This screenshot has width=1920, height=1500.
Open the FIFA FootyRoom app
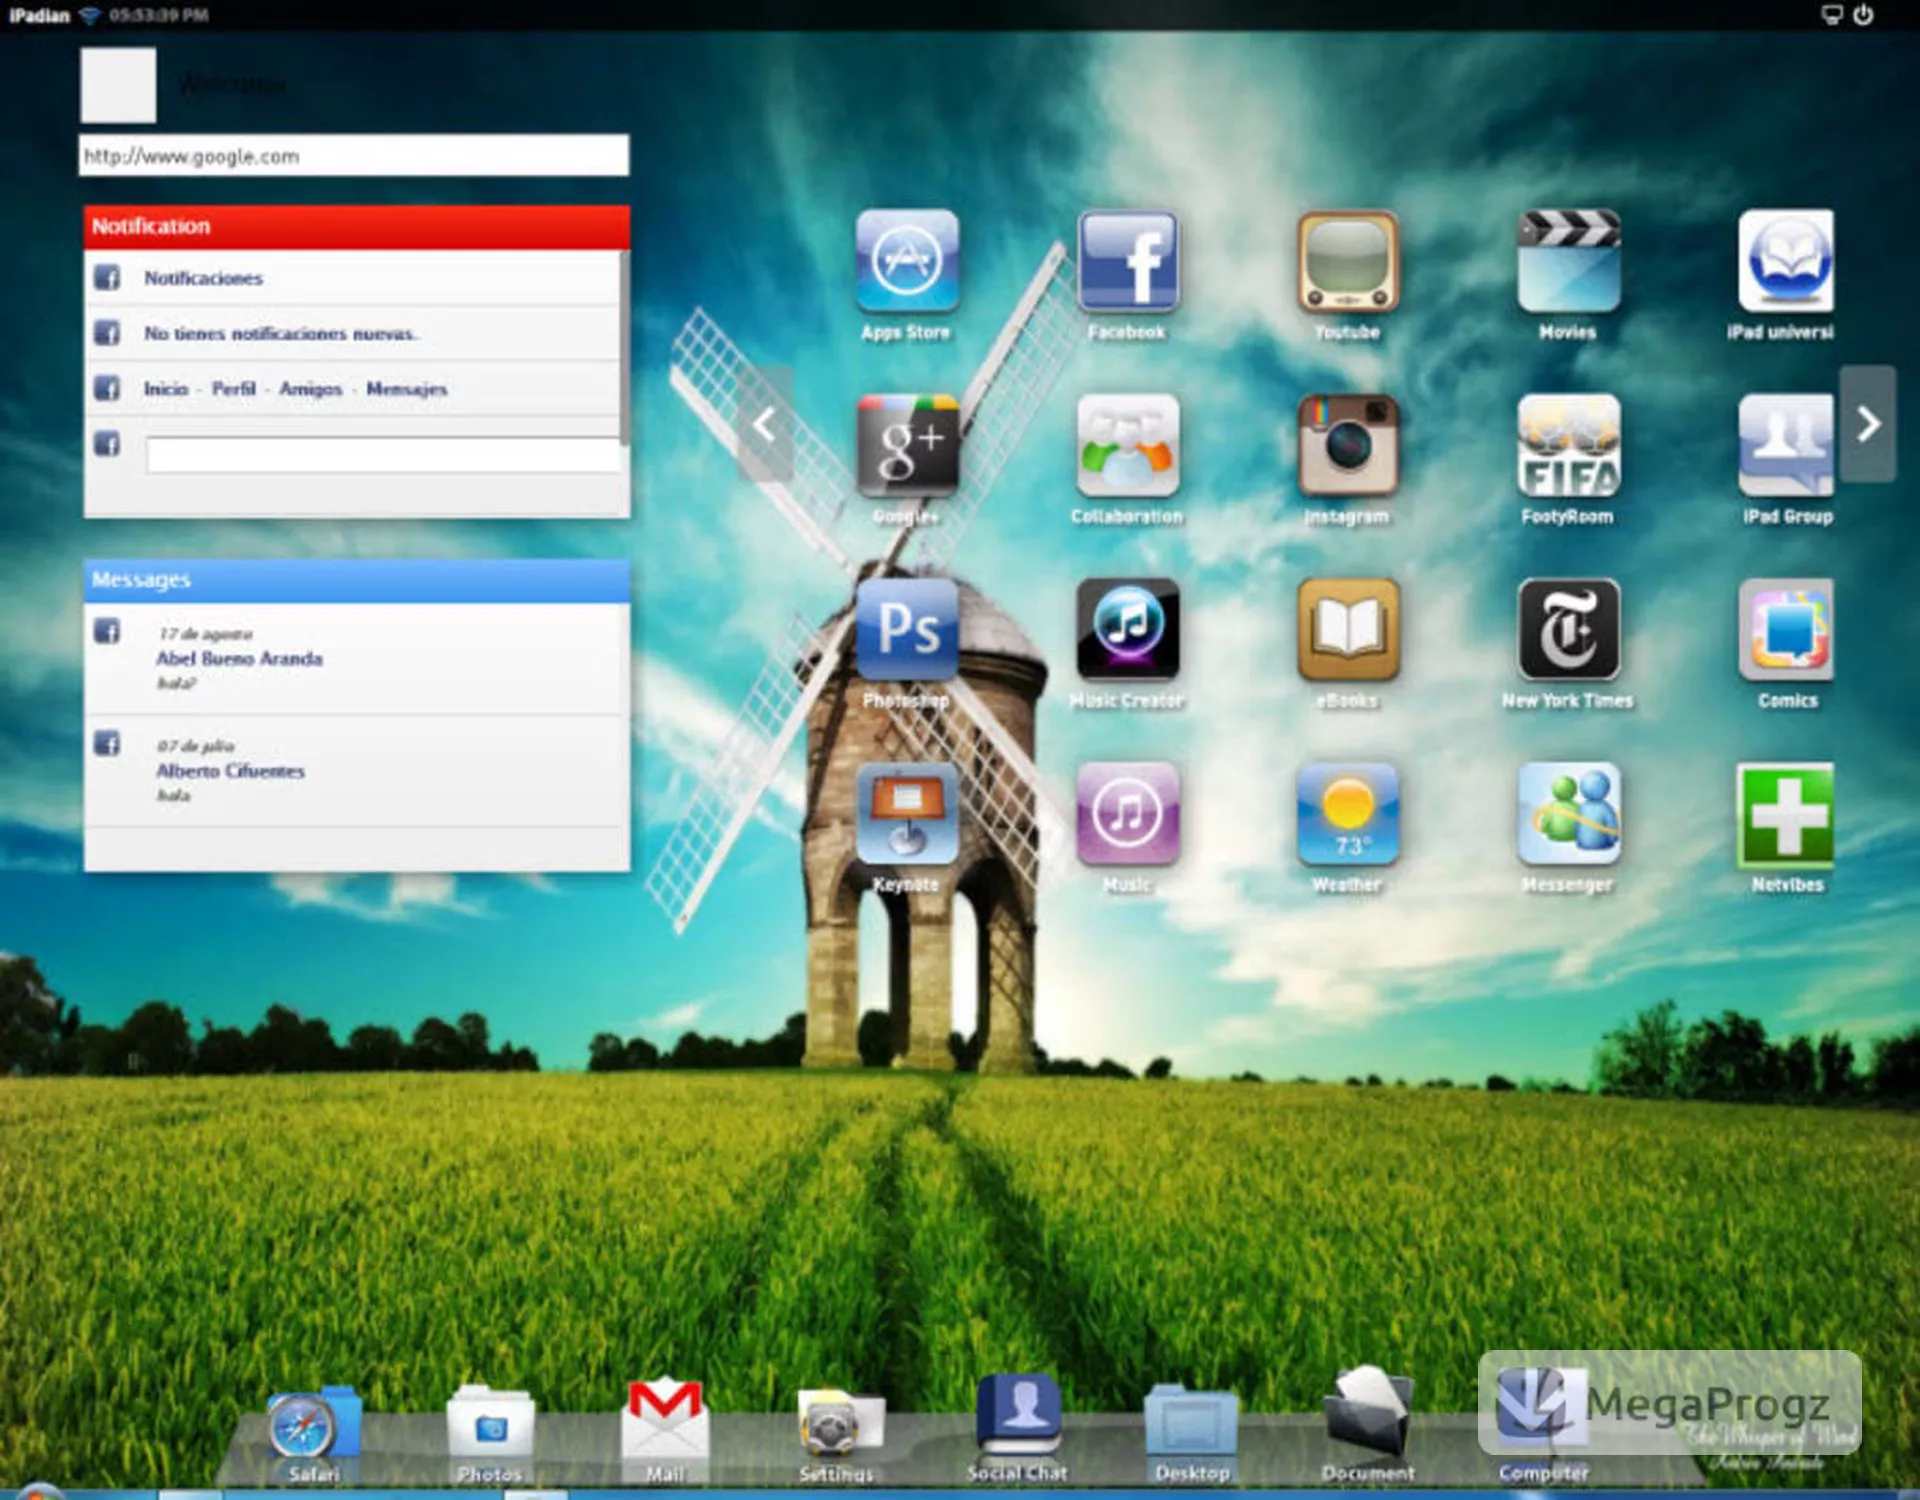tap(1568, 445)
